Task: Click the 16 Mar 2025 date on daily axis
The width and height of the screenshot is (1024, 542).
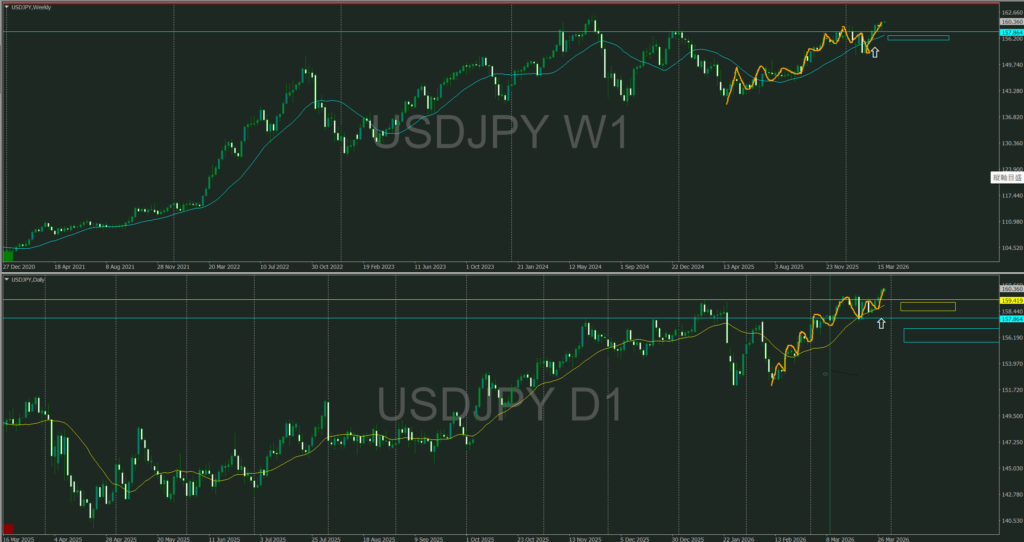Action: [18, 539]
